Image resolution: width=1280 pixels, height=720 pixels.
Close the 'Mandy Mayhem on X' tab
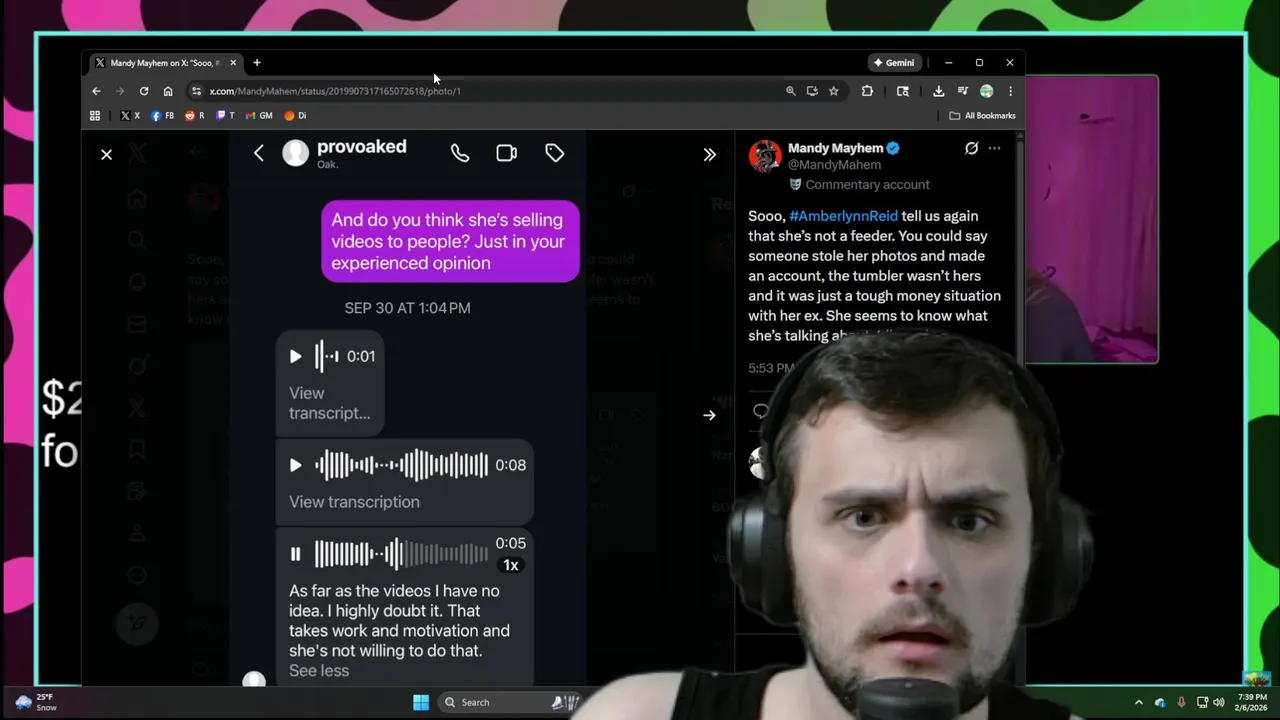coord(233,63)
